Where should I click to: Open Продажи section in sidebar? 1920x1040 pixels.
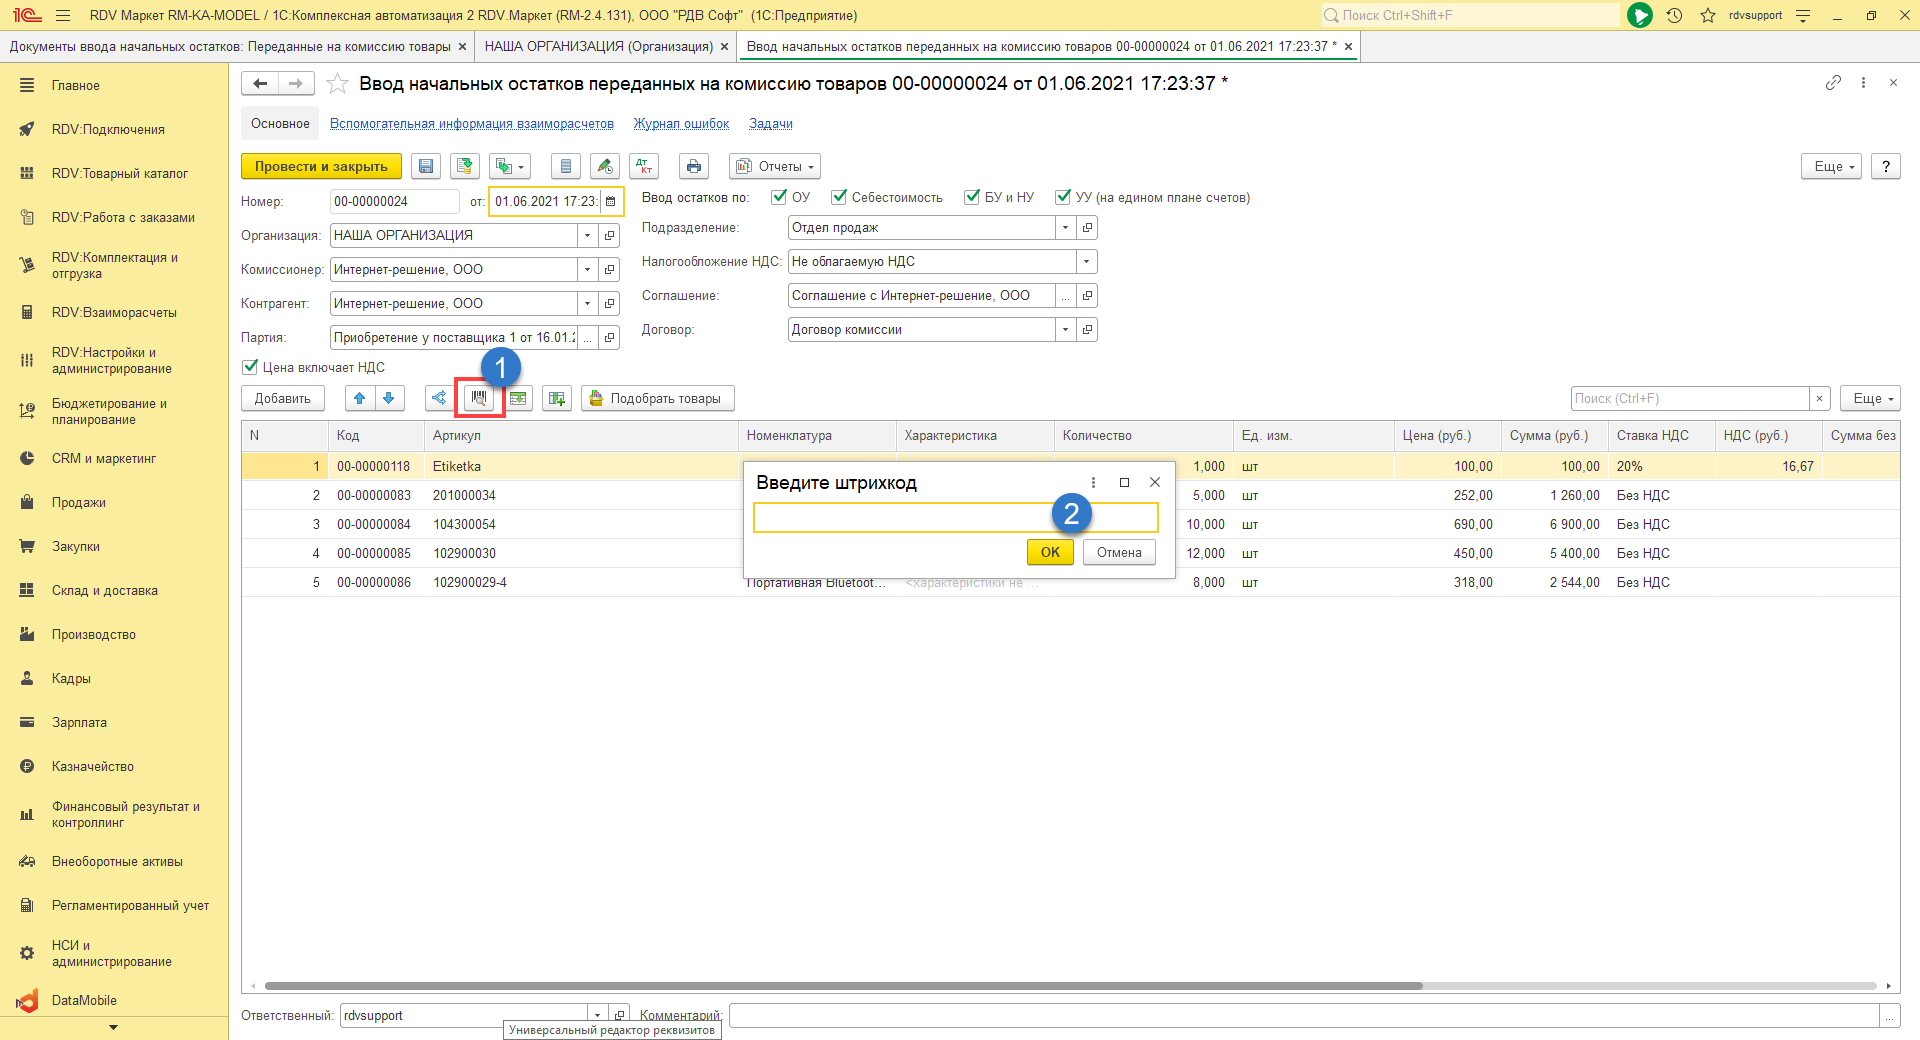point(79,503)
